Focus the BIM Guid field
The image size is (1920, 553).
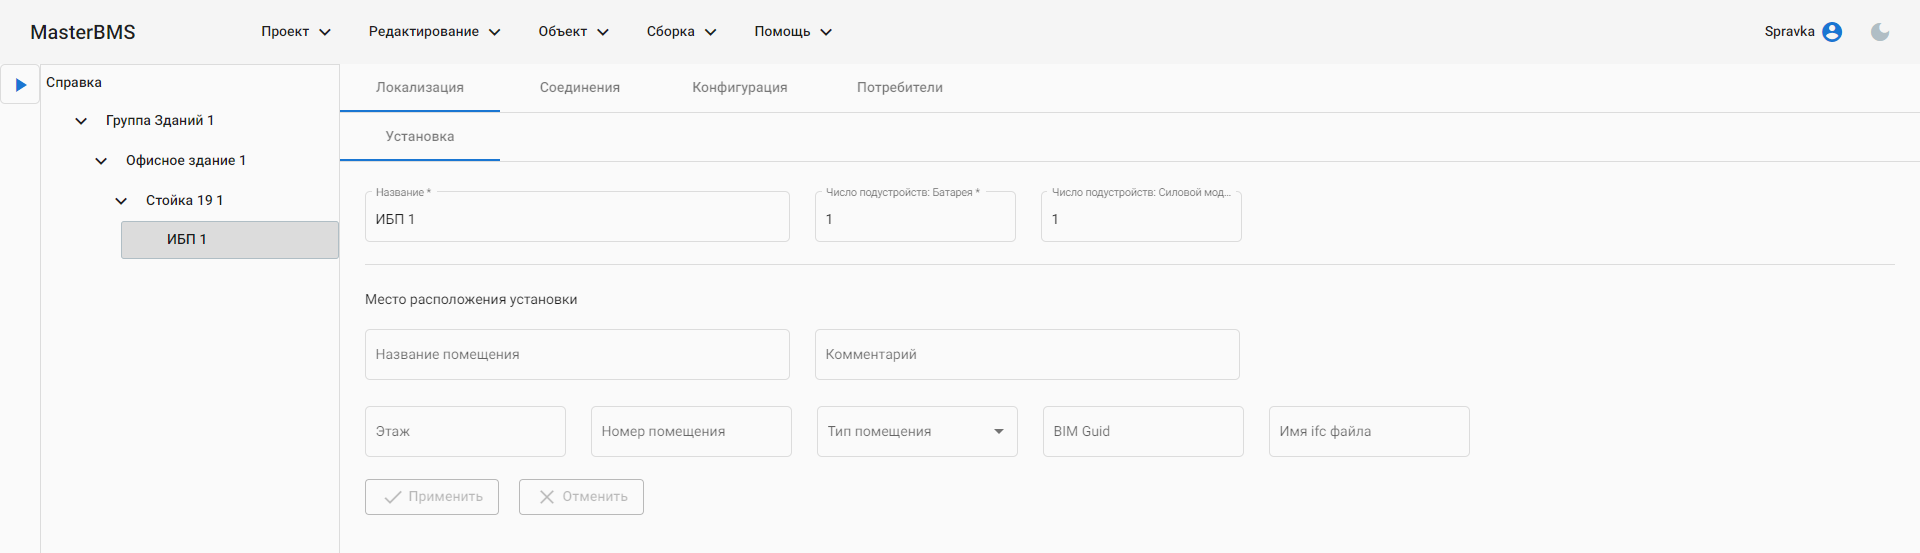click(1143, 431)
